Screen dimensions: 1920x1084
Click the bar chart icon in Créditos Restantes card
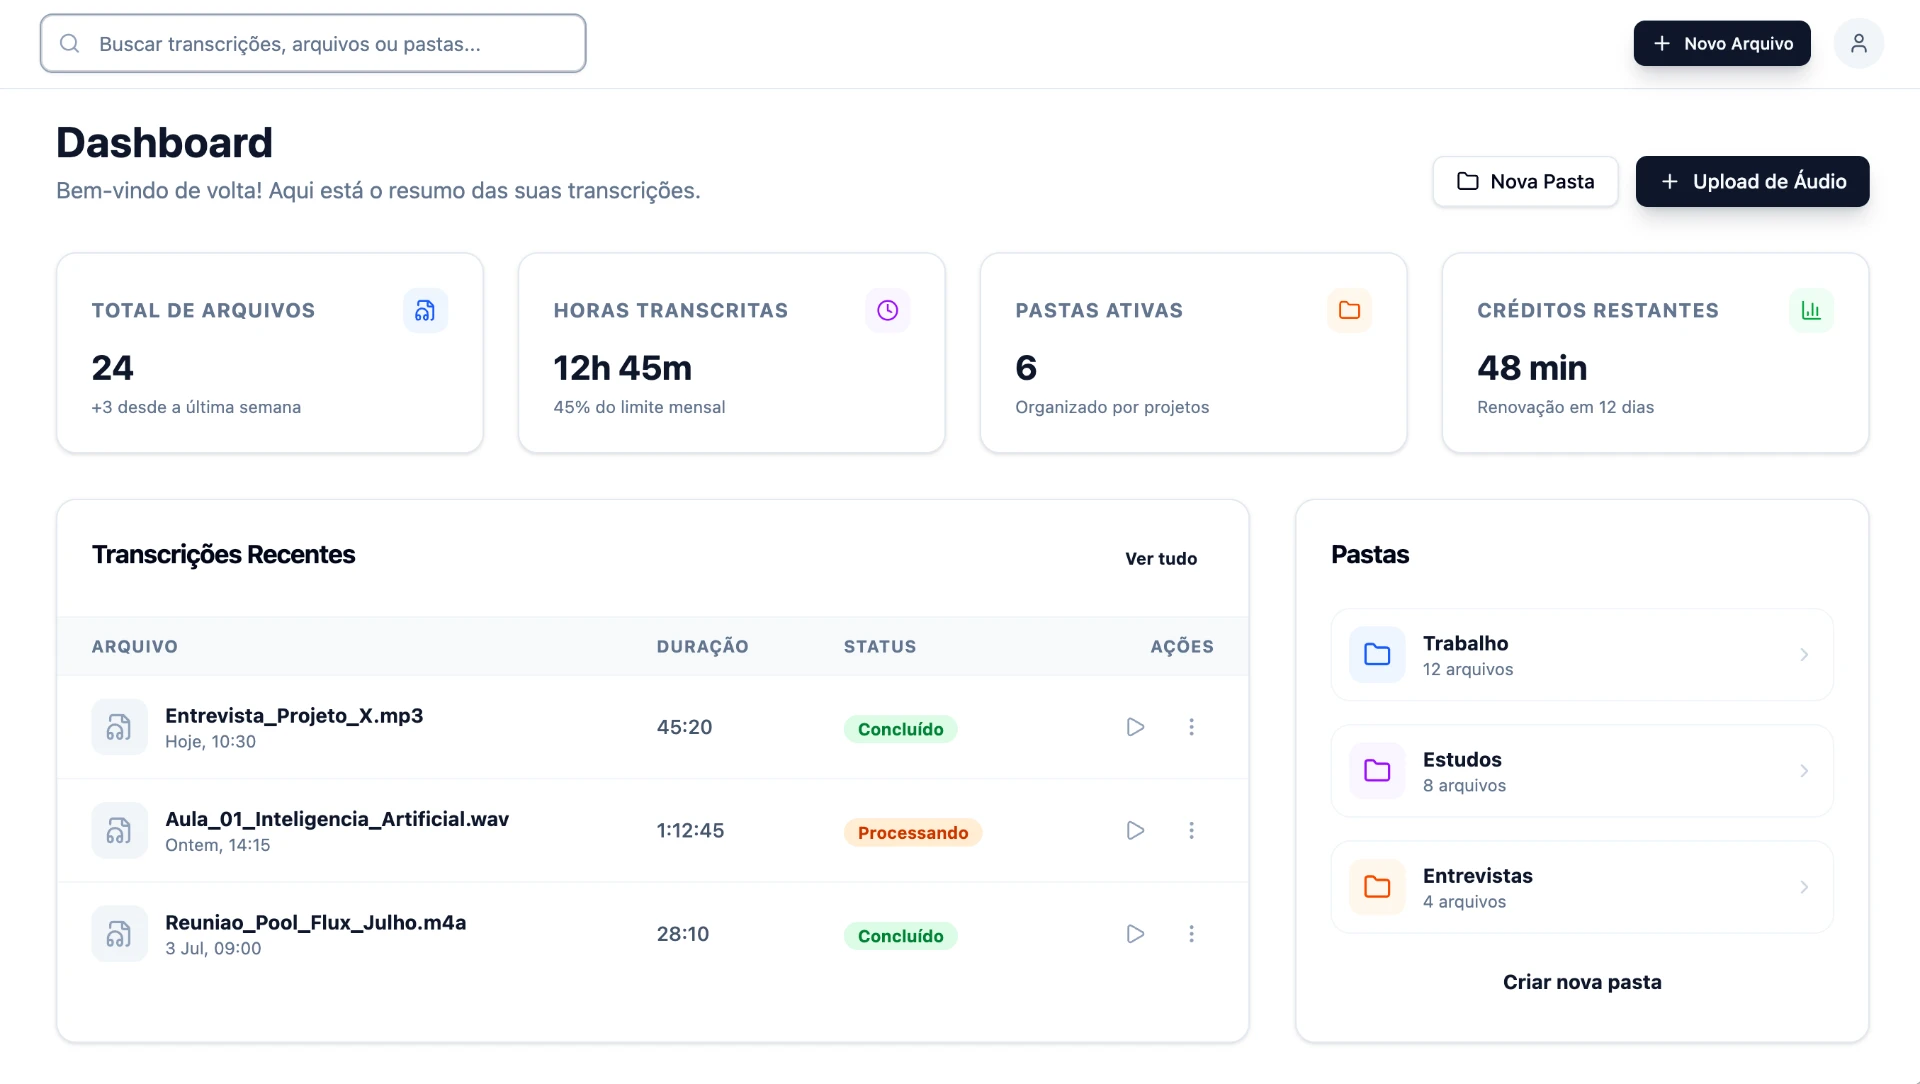tap(1811, 310)
